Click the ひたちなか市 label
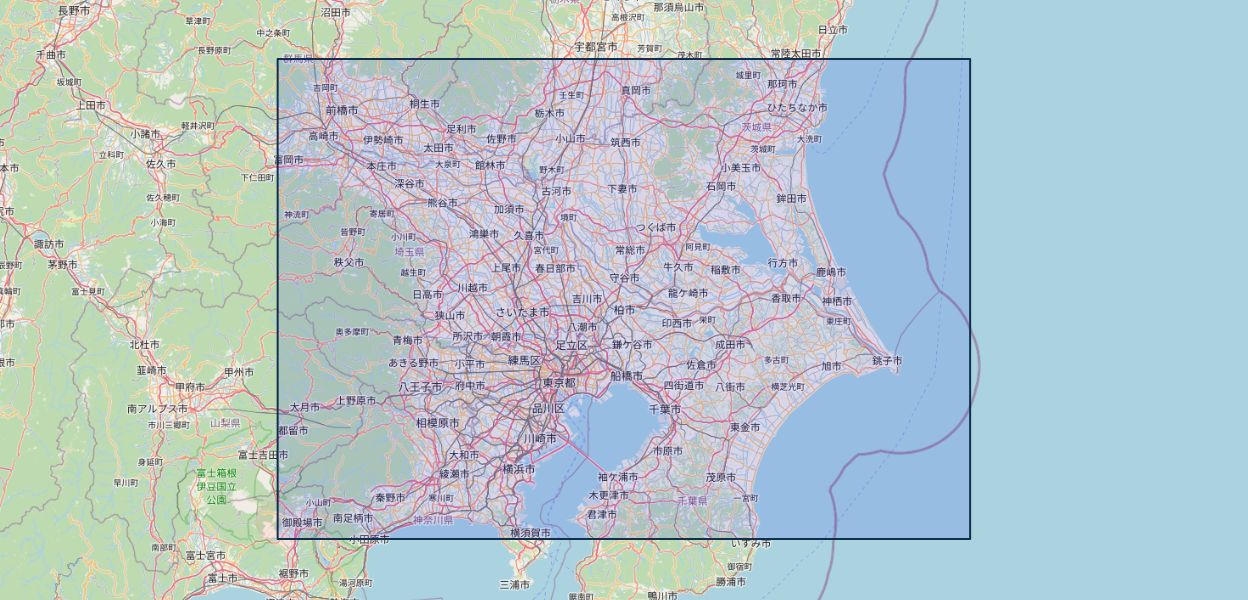 (797, 107)
